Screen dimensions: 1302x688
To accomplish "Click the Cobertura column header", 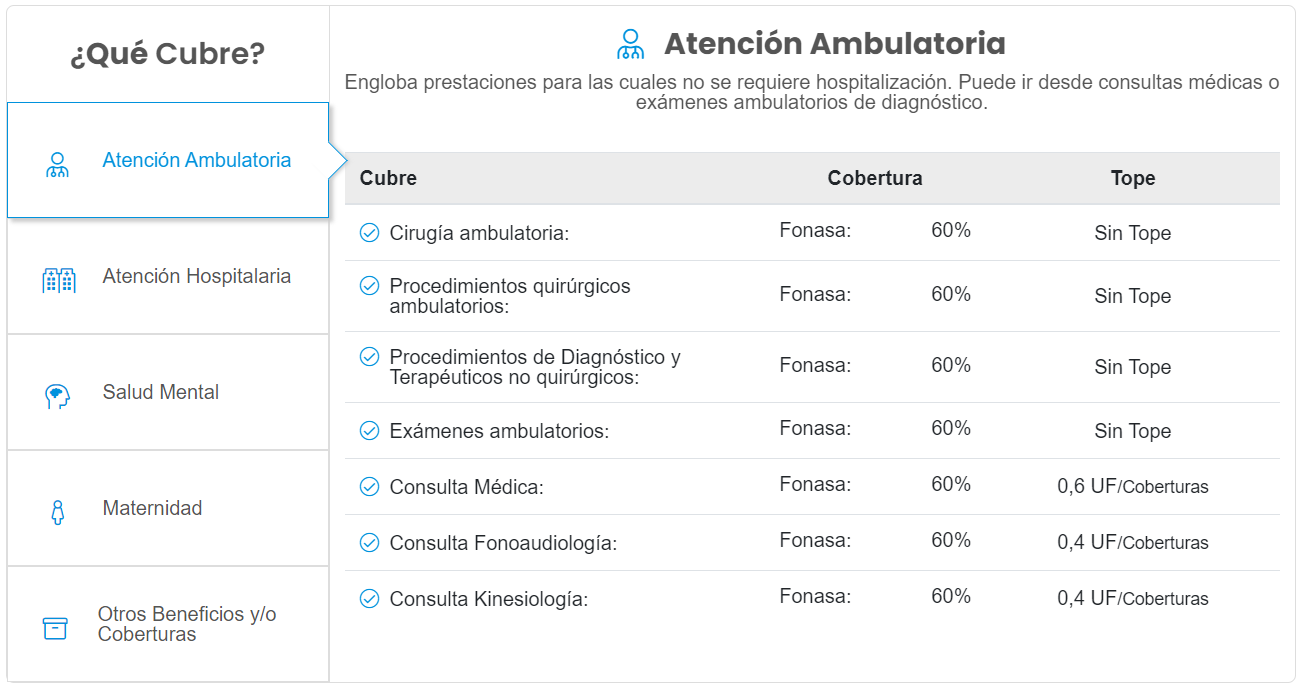I will 875,178.
